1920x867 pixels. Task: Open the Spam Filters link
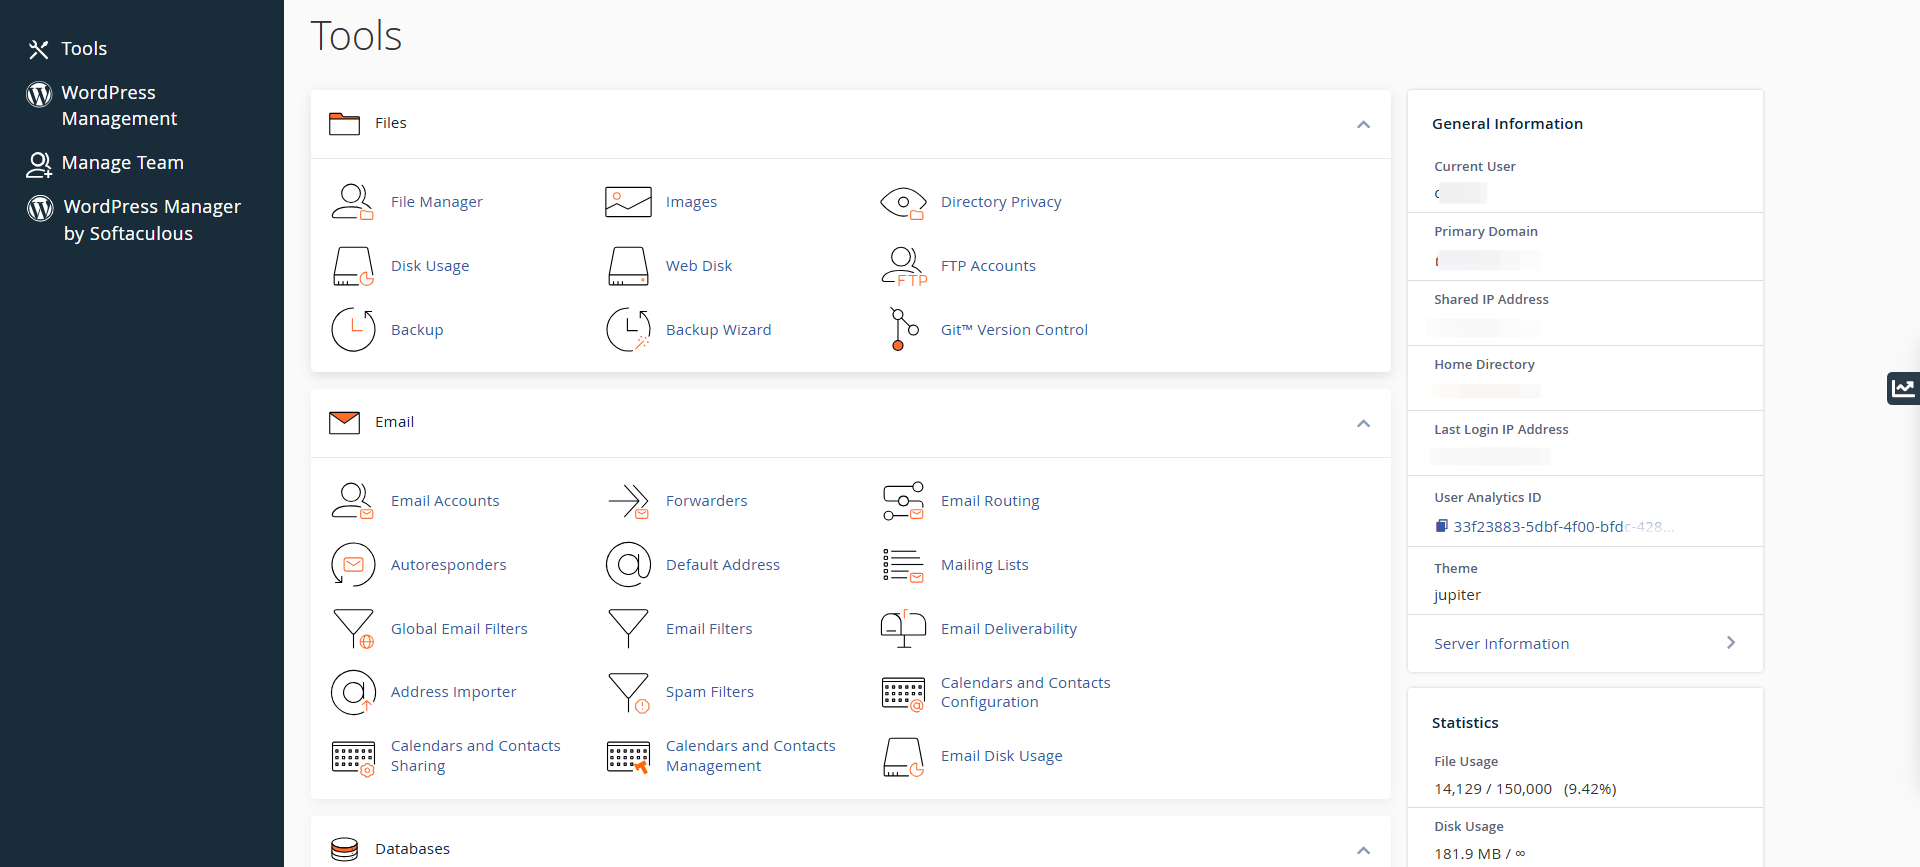[710, 692]
